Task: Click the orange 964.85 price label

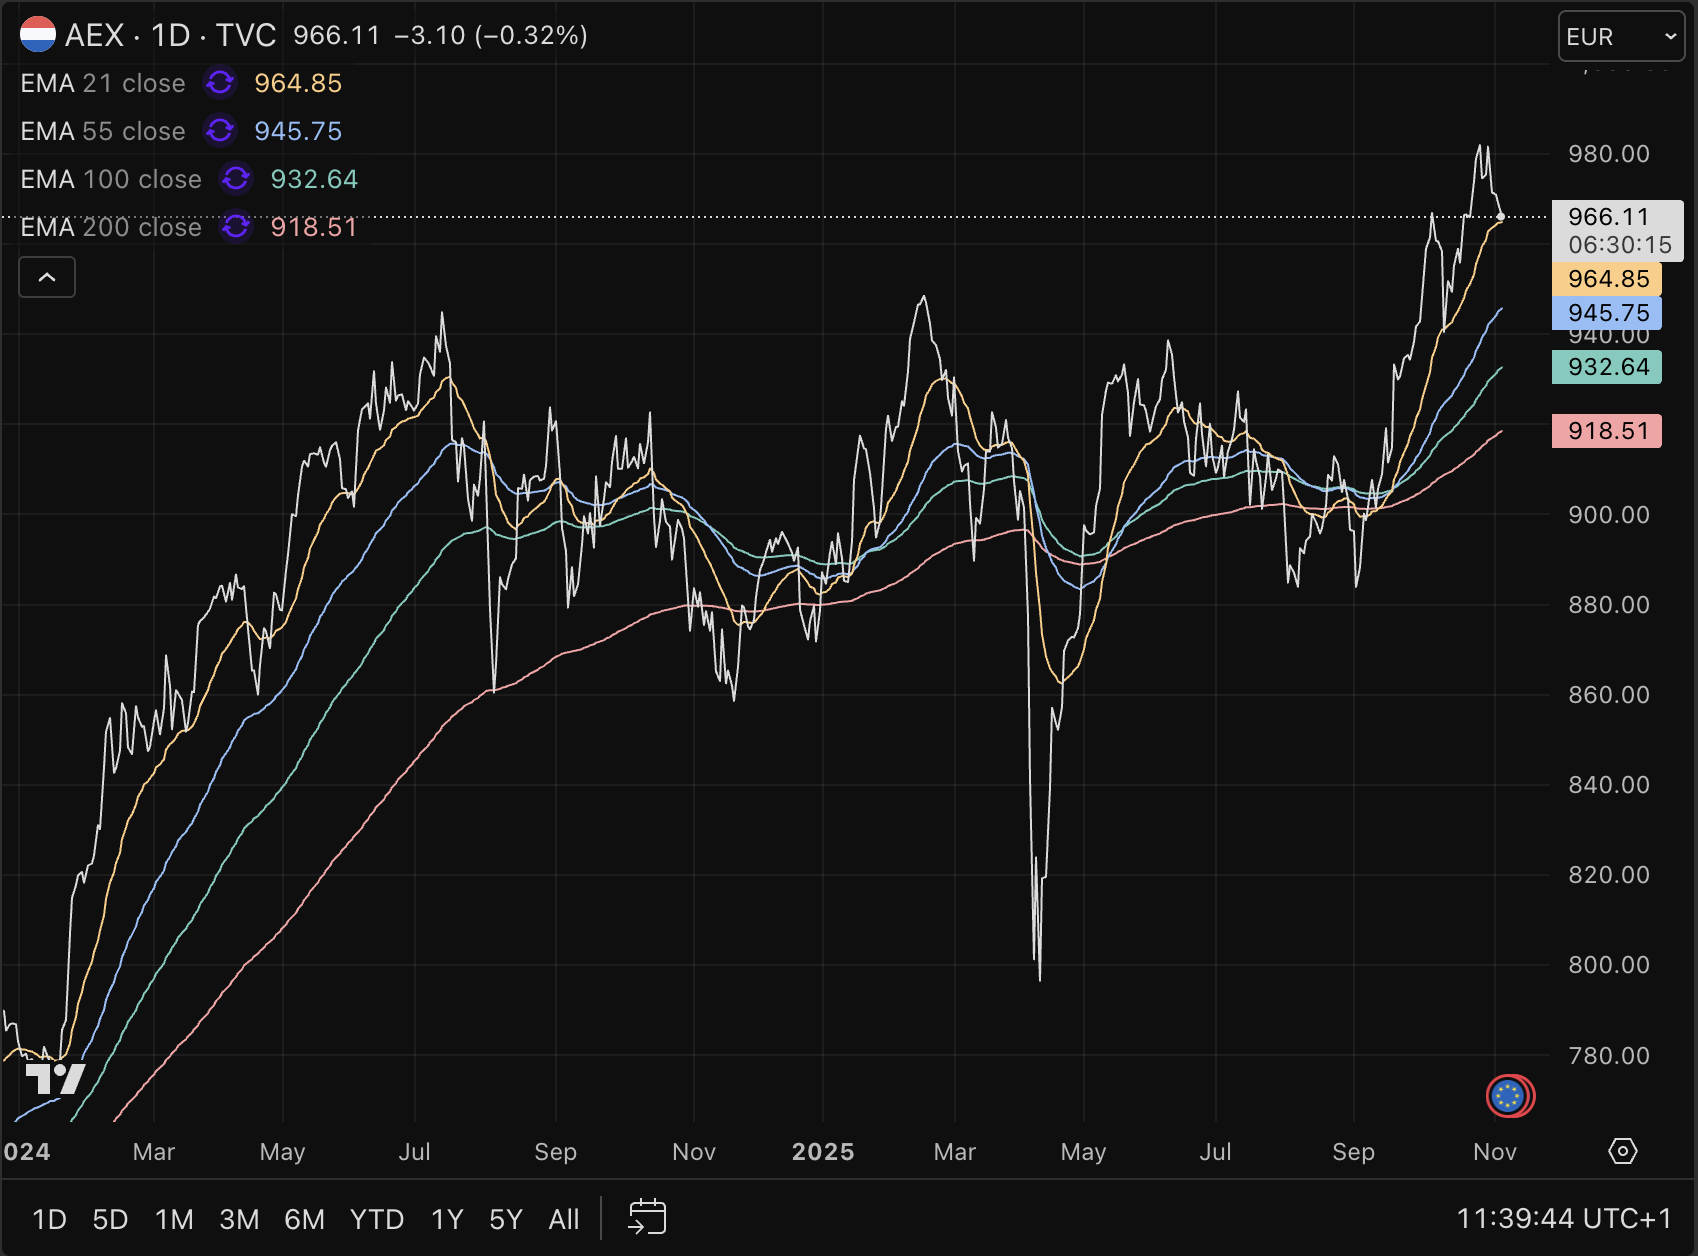Action: [1607, 279]
